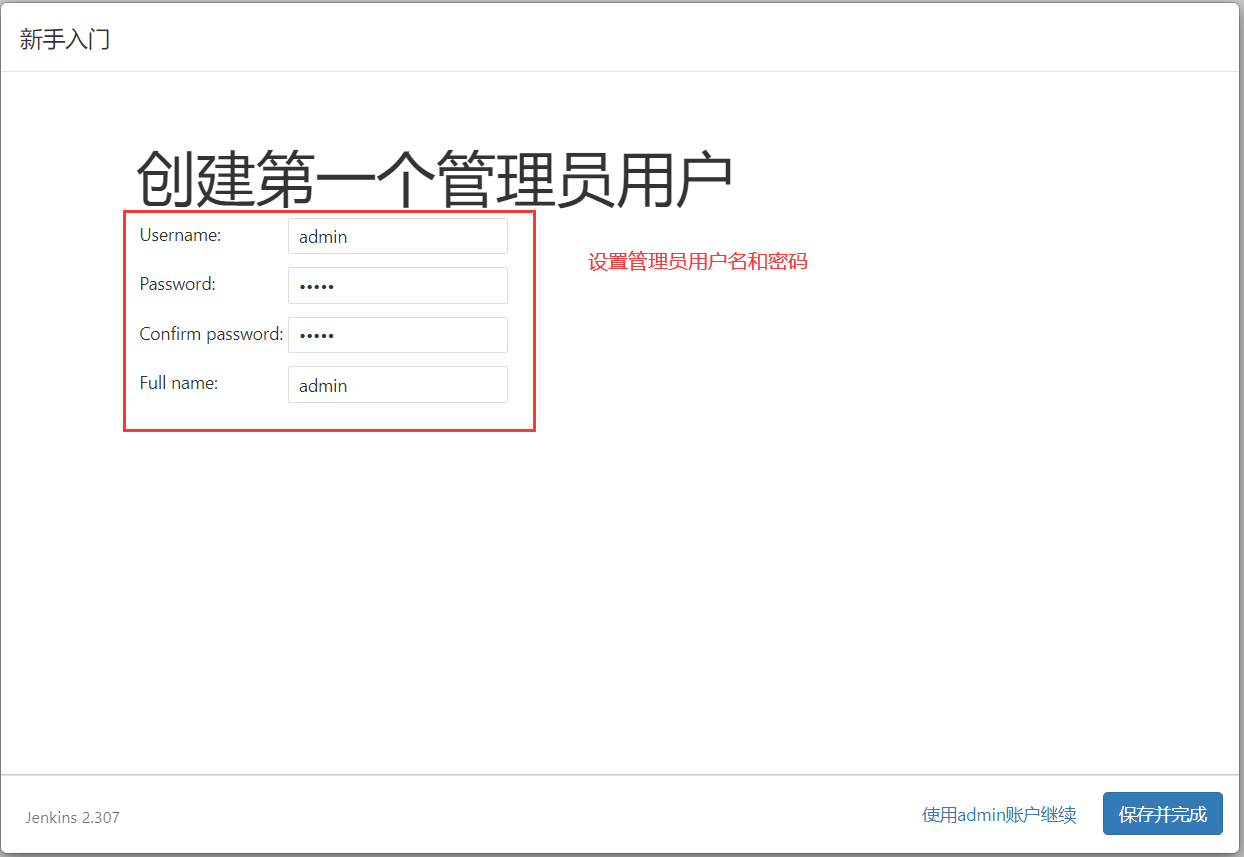This screenshot has height=857, width=1244.
Task: Click the Username input field
Action: tap(397, 237)
